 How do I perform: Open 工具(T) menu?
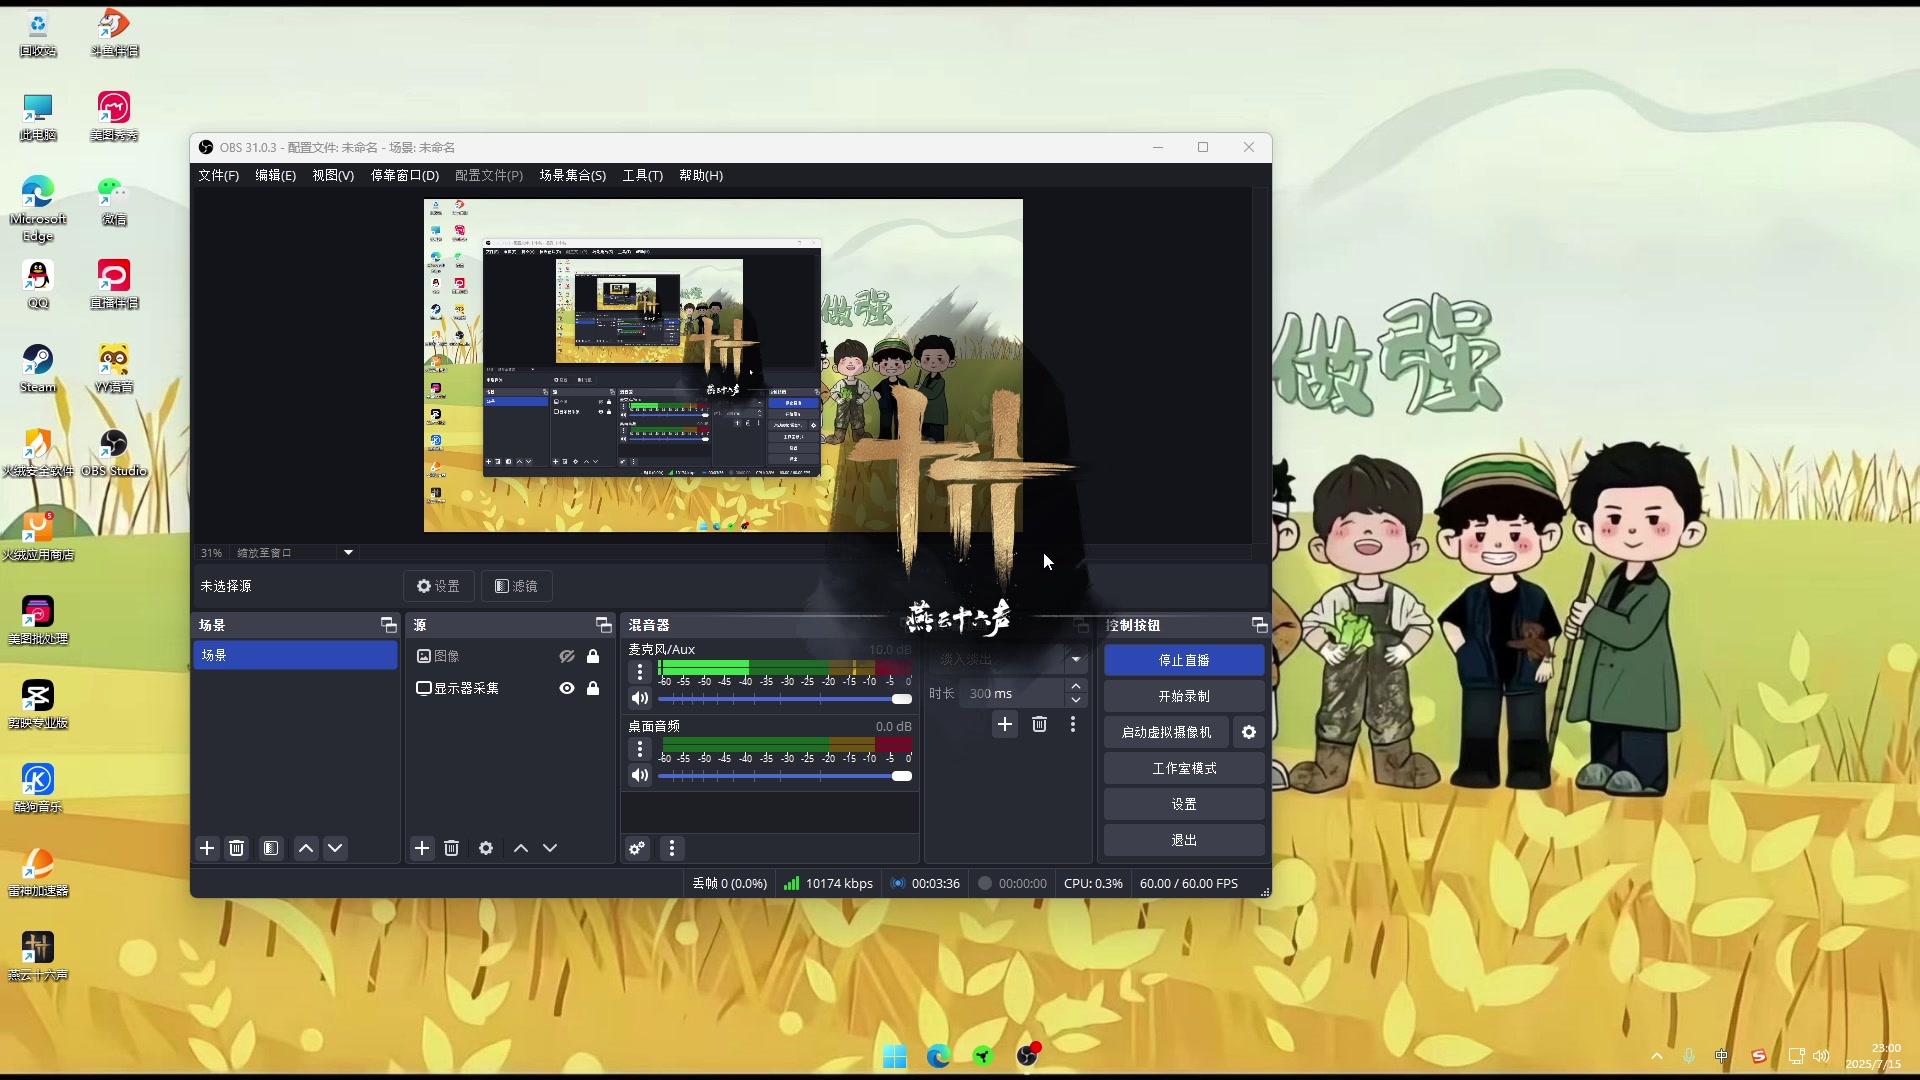pyautogui.click(x=643, y=175)
